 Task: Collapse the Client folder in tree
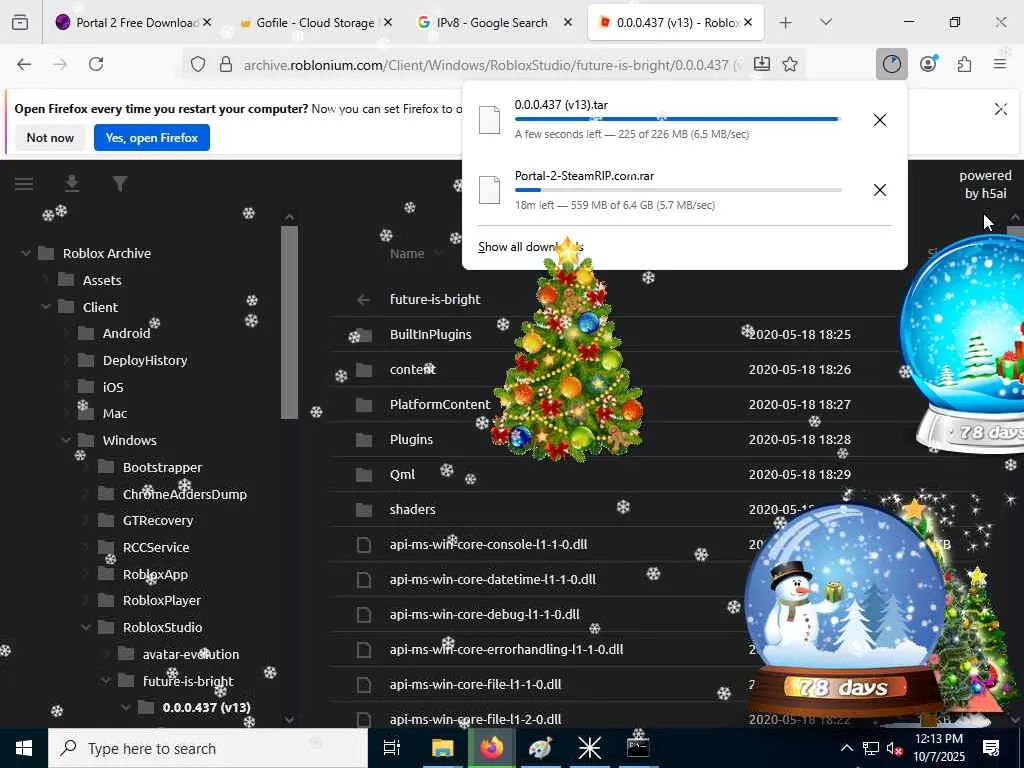pyautogui.click(x=46, y=307)
